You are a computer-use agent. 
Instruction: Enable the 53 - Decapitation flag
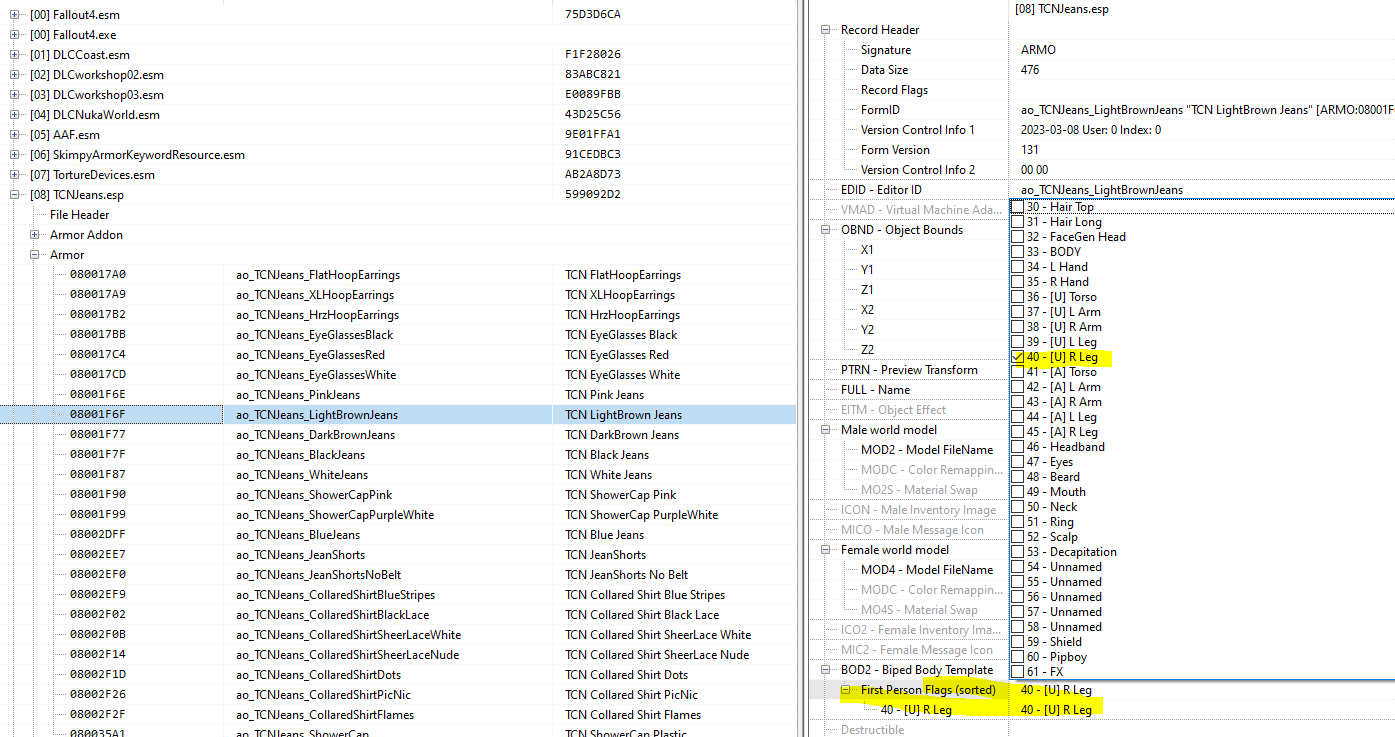click(x=1018, y=552)
